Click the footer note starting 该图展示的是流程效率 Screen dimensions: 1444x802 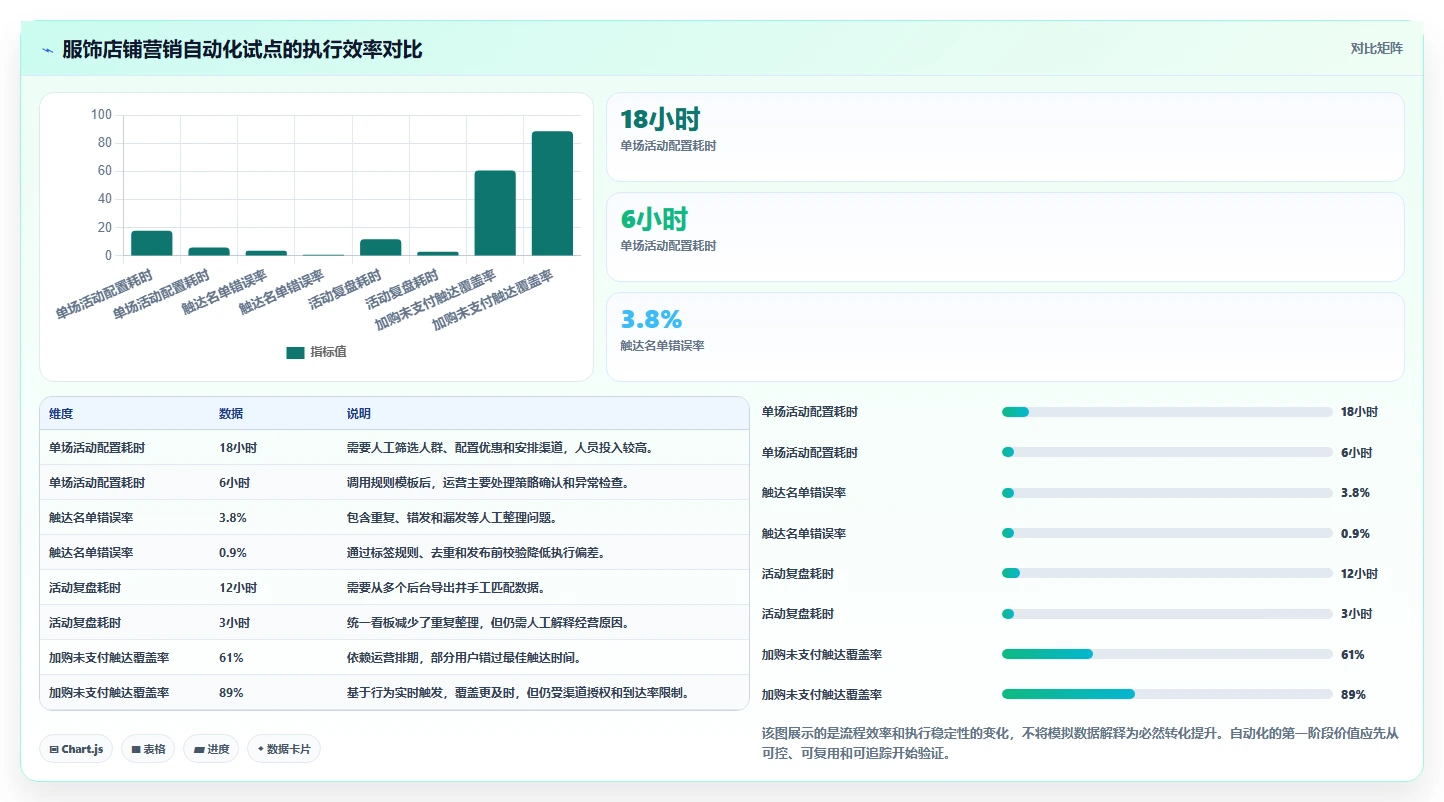point(1080,743)
